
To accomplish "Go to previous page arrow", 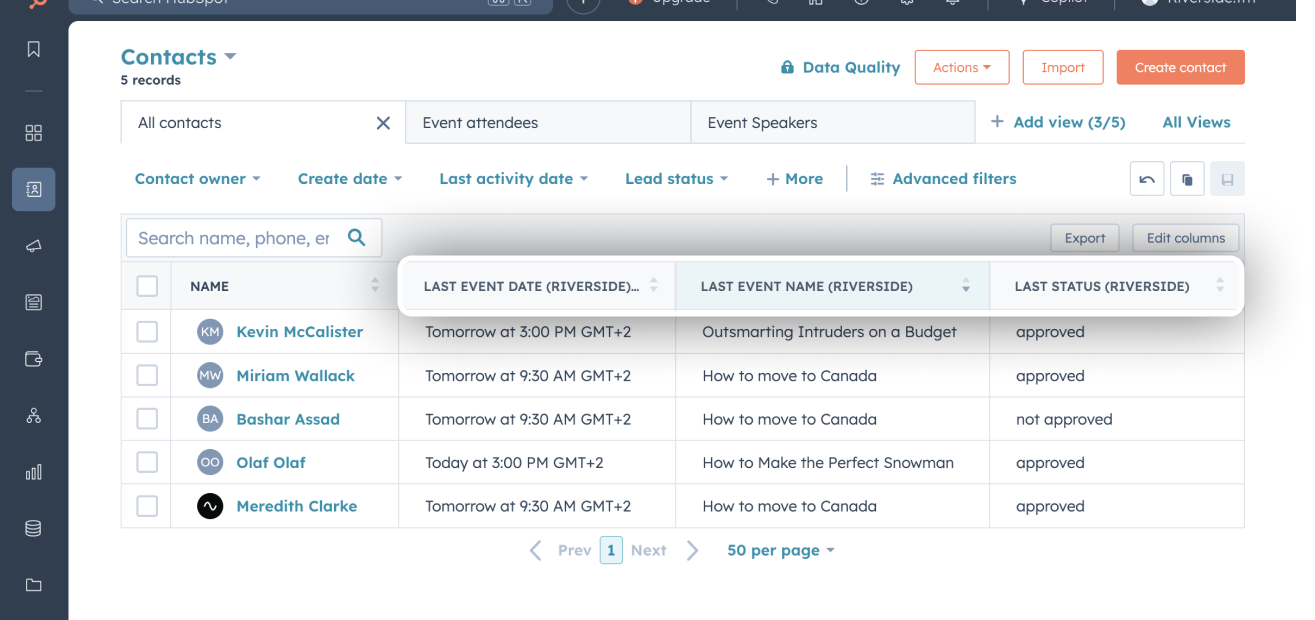I will tap(535, 550).
